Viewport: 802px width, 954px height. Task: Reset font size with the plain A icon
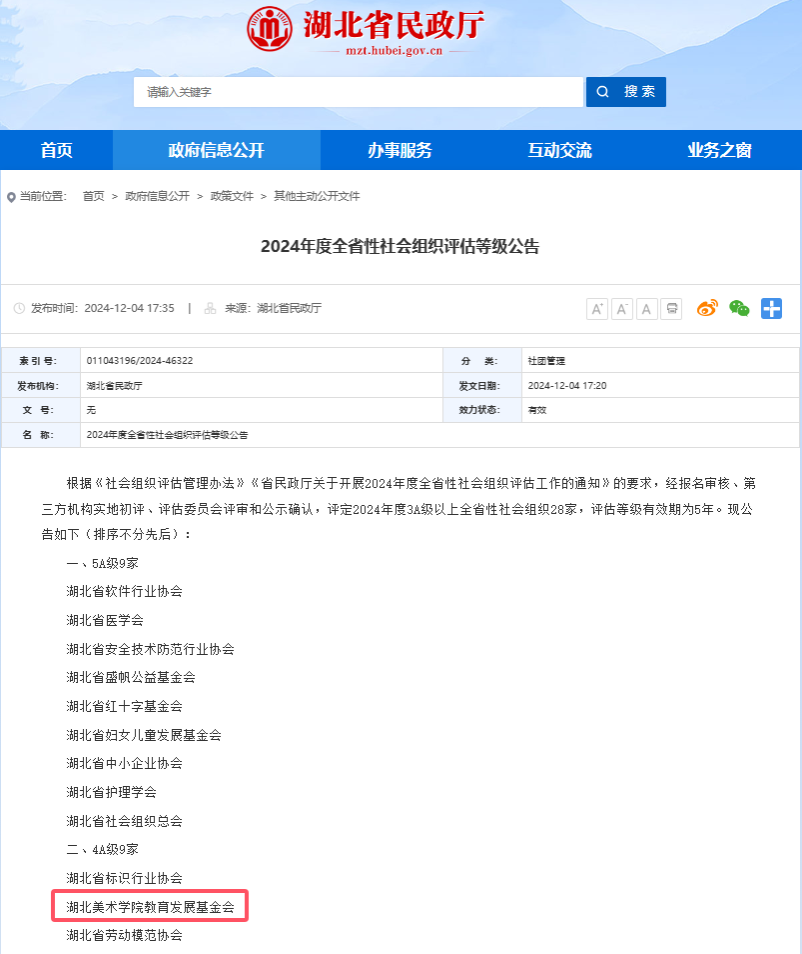pos(646,309)
